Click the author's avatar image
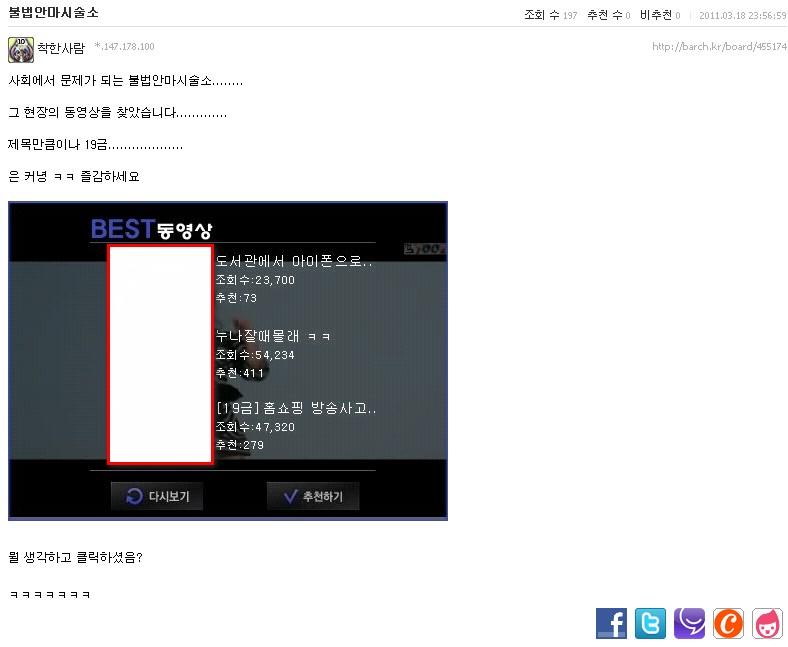This screenshot has height=647, width=788. [x=20, y=49]
